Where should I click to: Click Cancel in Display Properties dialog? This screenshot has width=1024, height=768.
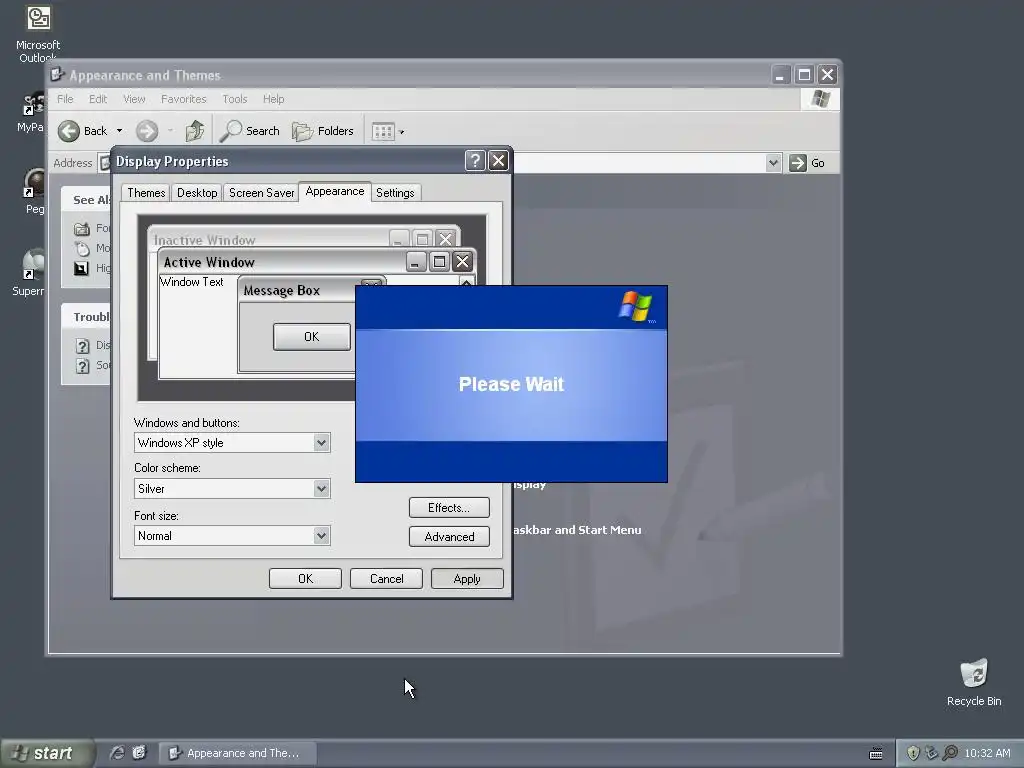[x=386, y=579]
